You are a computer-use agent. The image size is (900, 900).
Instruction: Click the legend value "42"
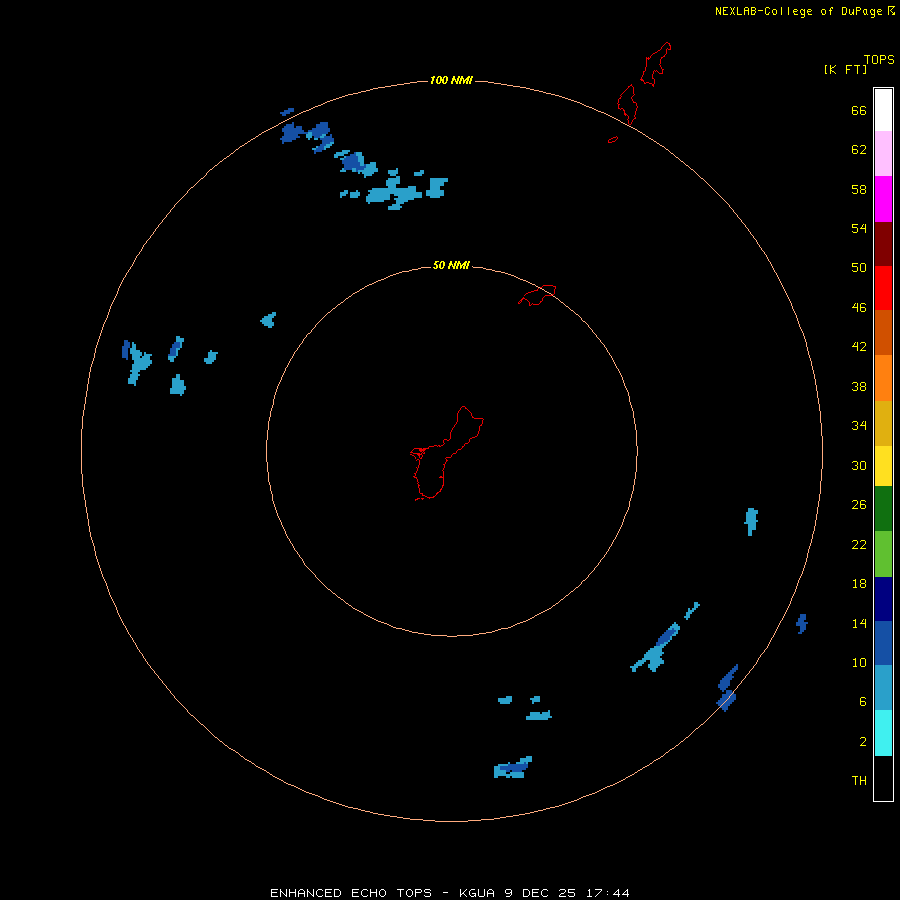[x=859, y=347]
